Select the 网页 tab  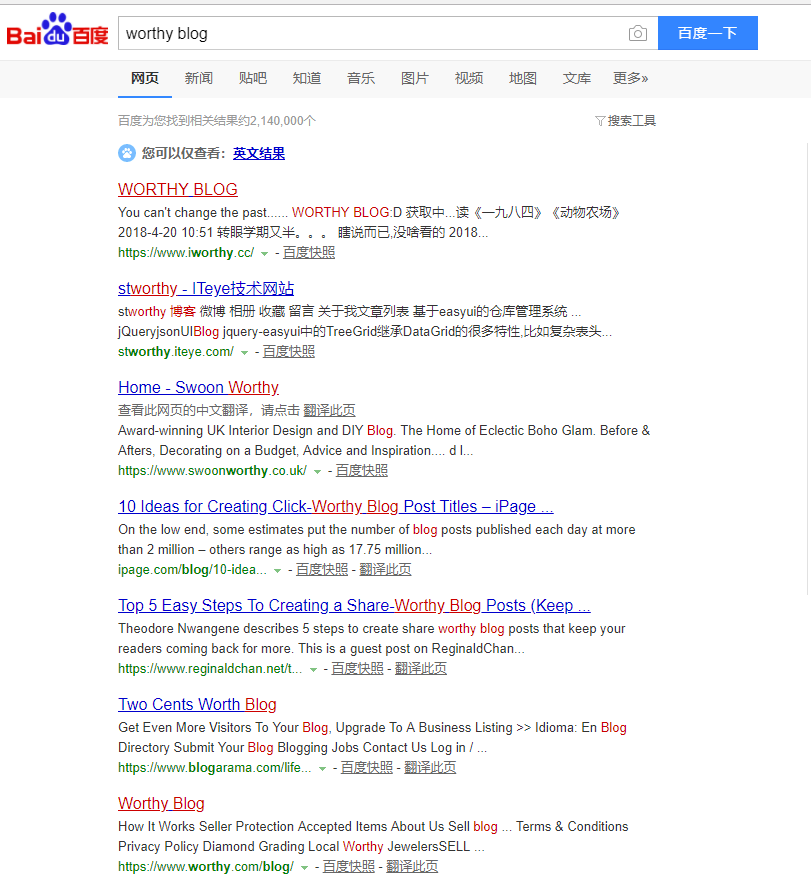click(145, 78)
